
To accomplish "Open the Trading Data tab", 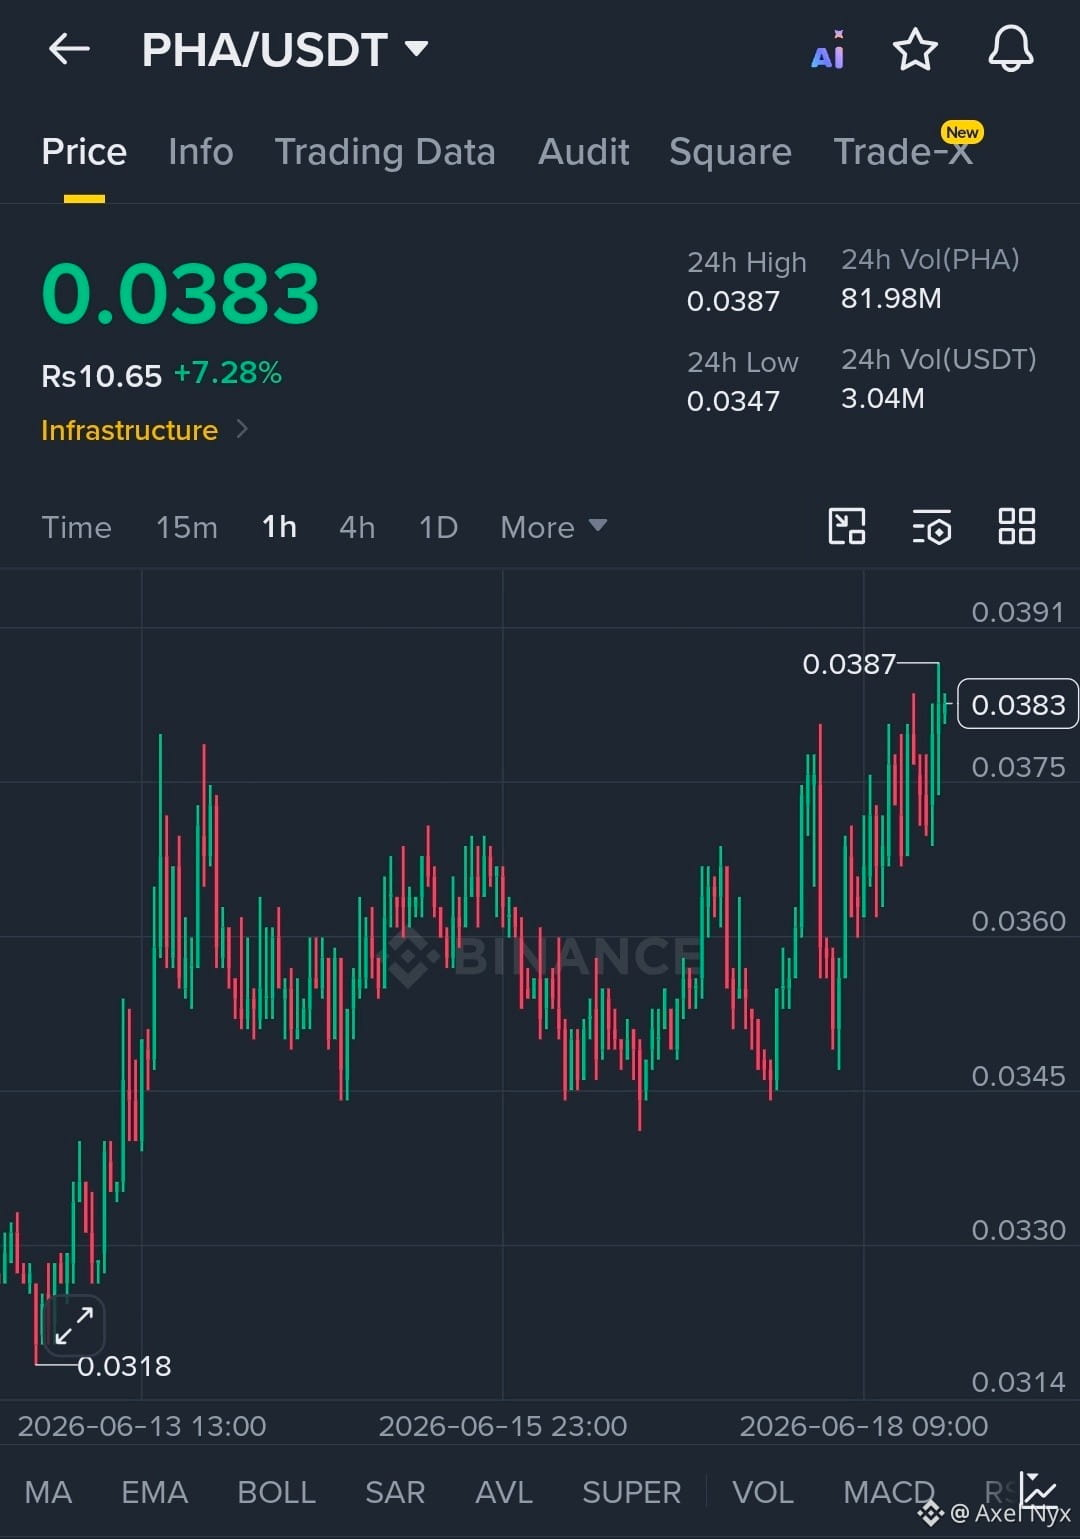I will pyautogui.click(x=385, y=152).
